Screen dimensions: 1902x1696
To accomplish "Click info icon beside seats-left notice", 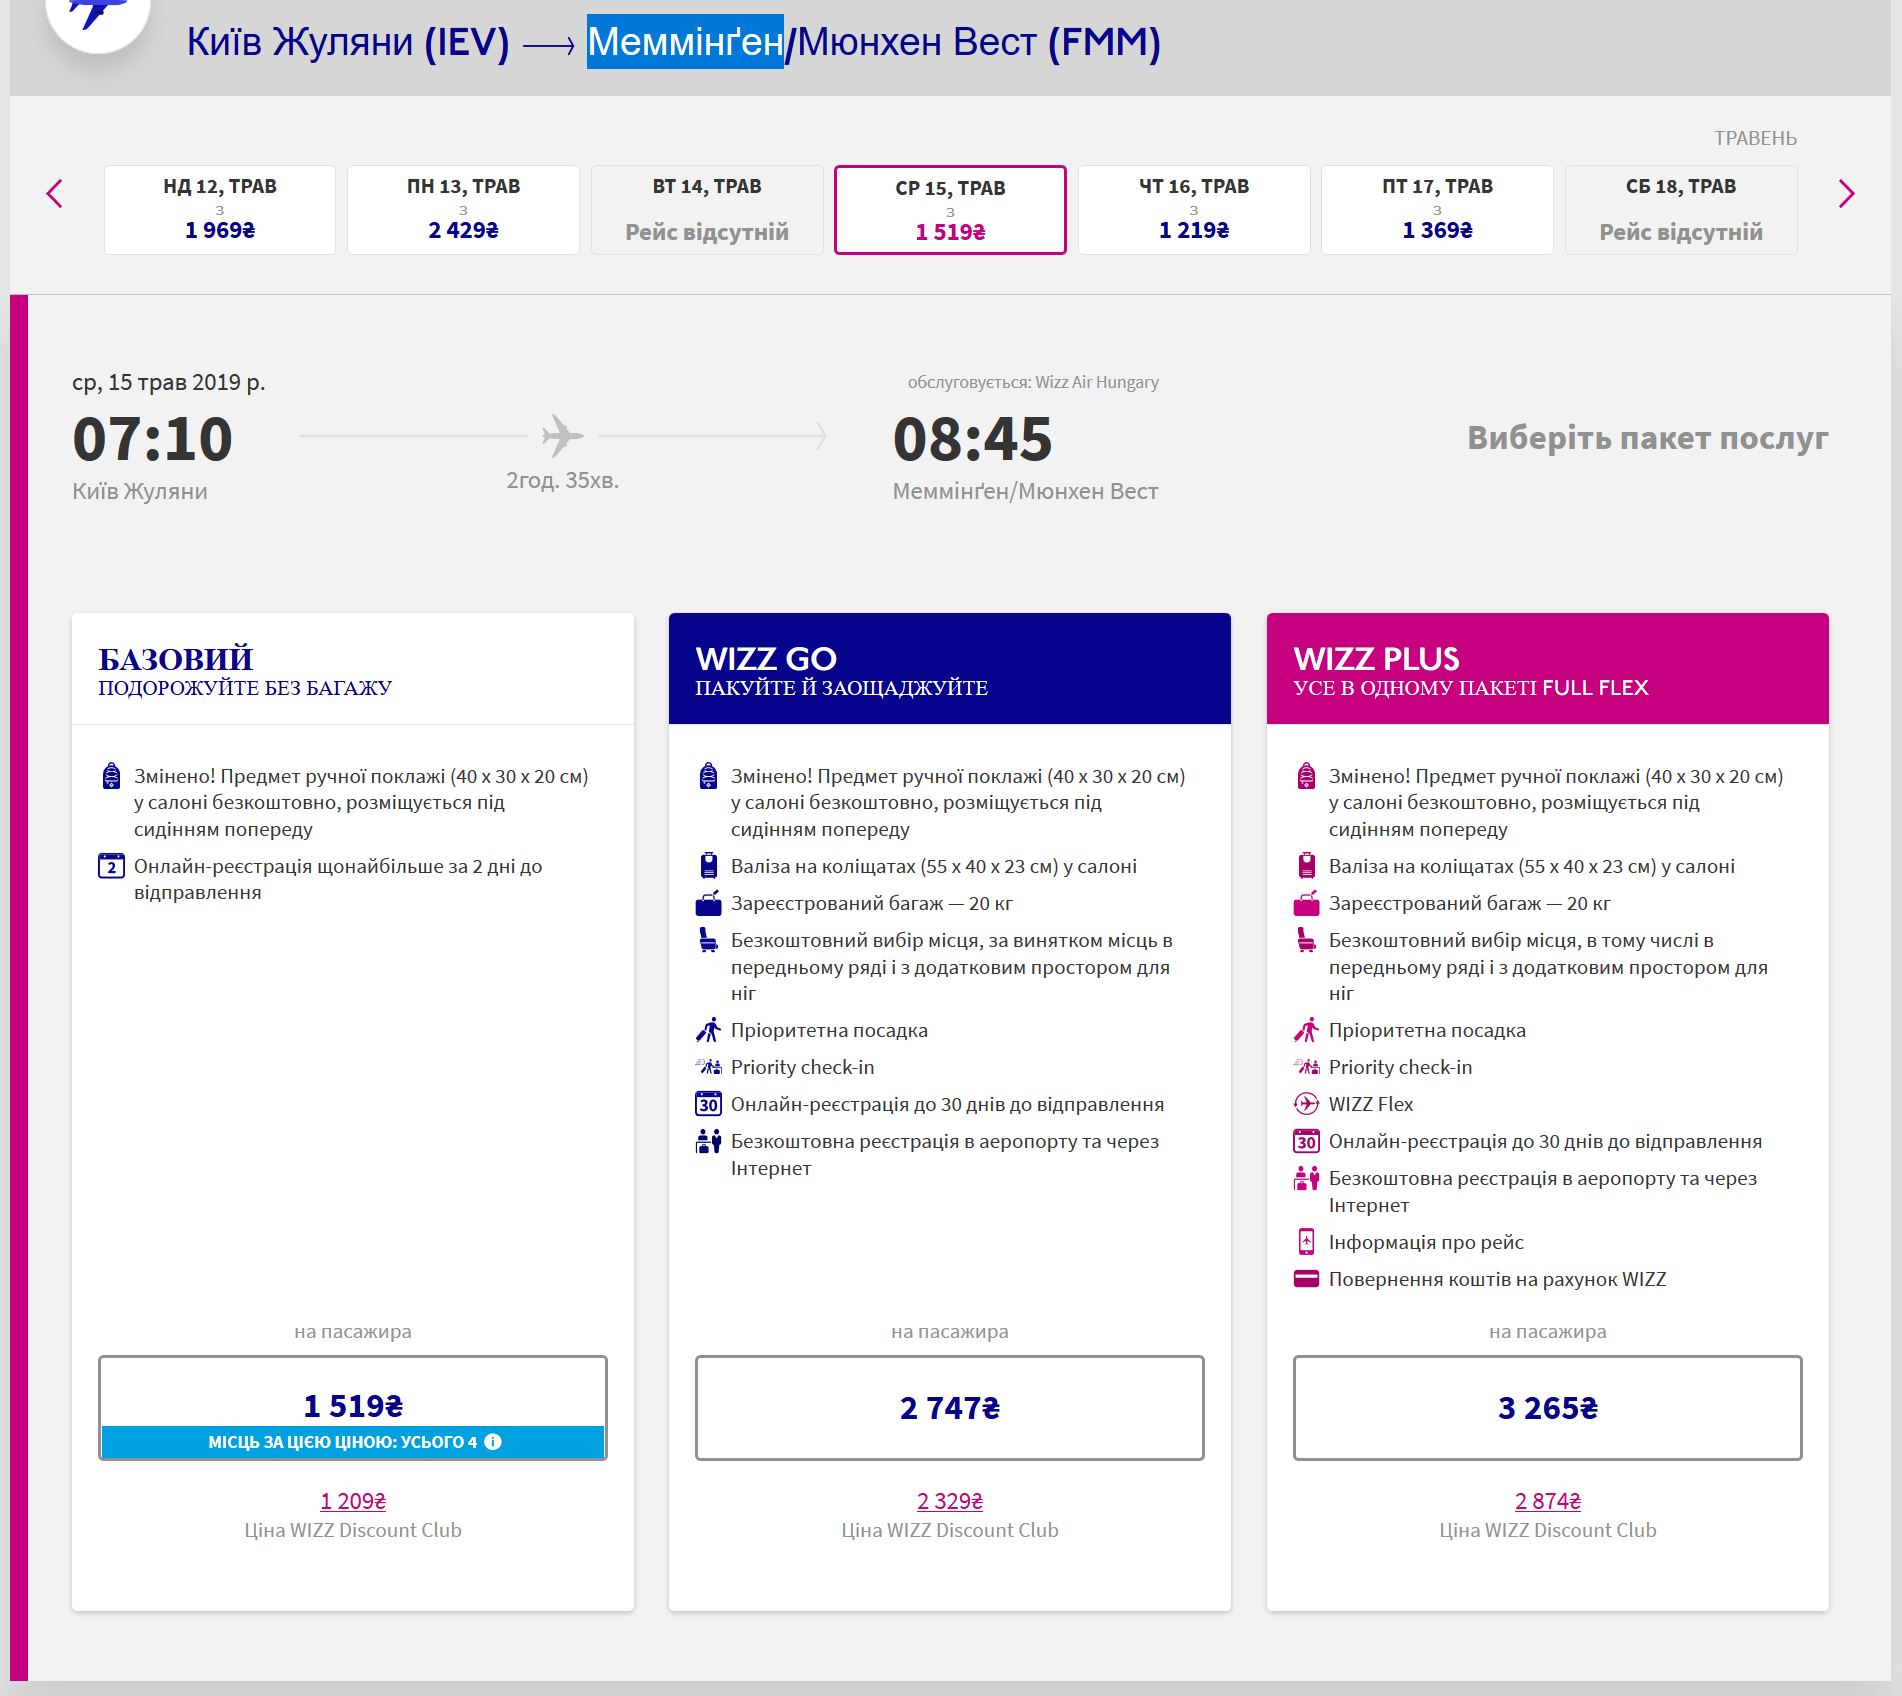I will coord(493,1441).
